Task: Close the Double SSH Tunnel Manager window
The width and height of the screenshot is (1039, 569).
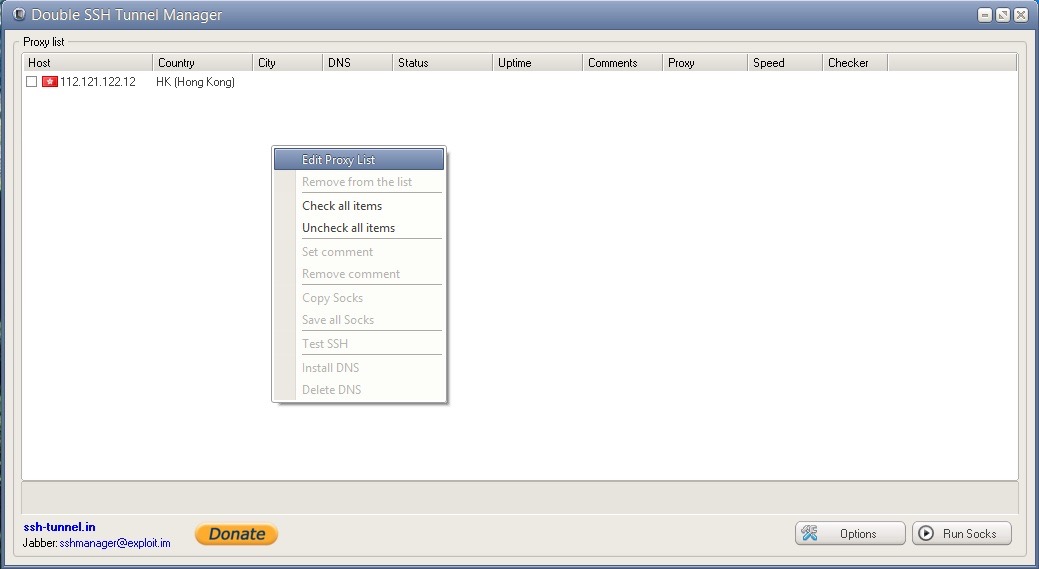Action: (x=1021, y=15)
